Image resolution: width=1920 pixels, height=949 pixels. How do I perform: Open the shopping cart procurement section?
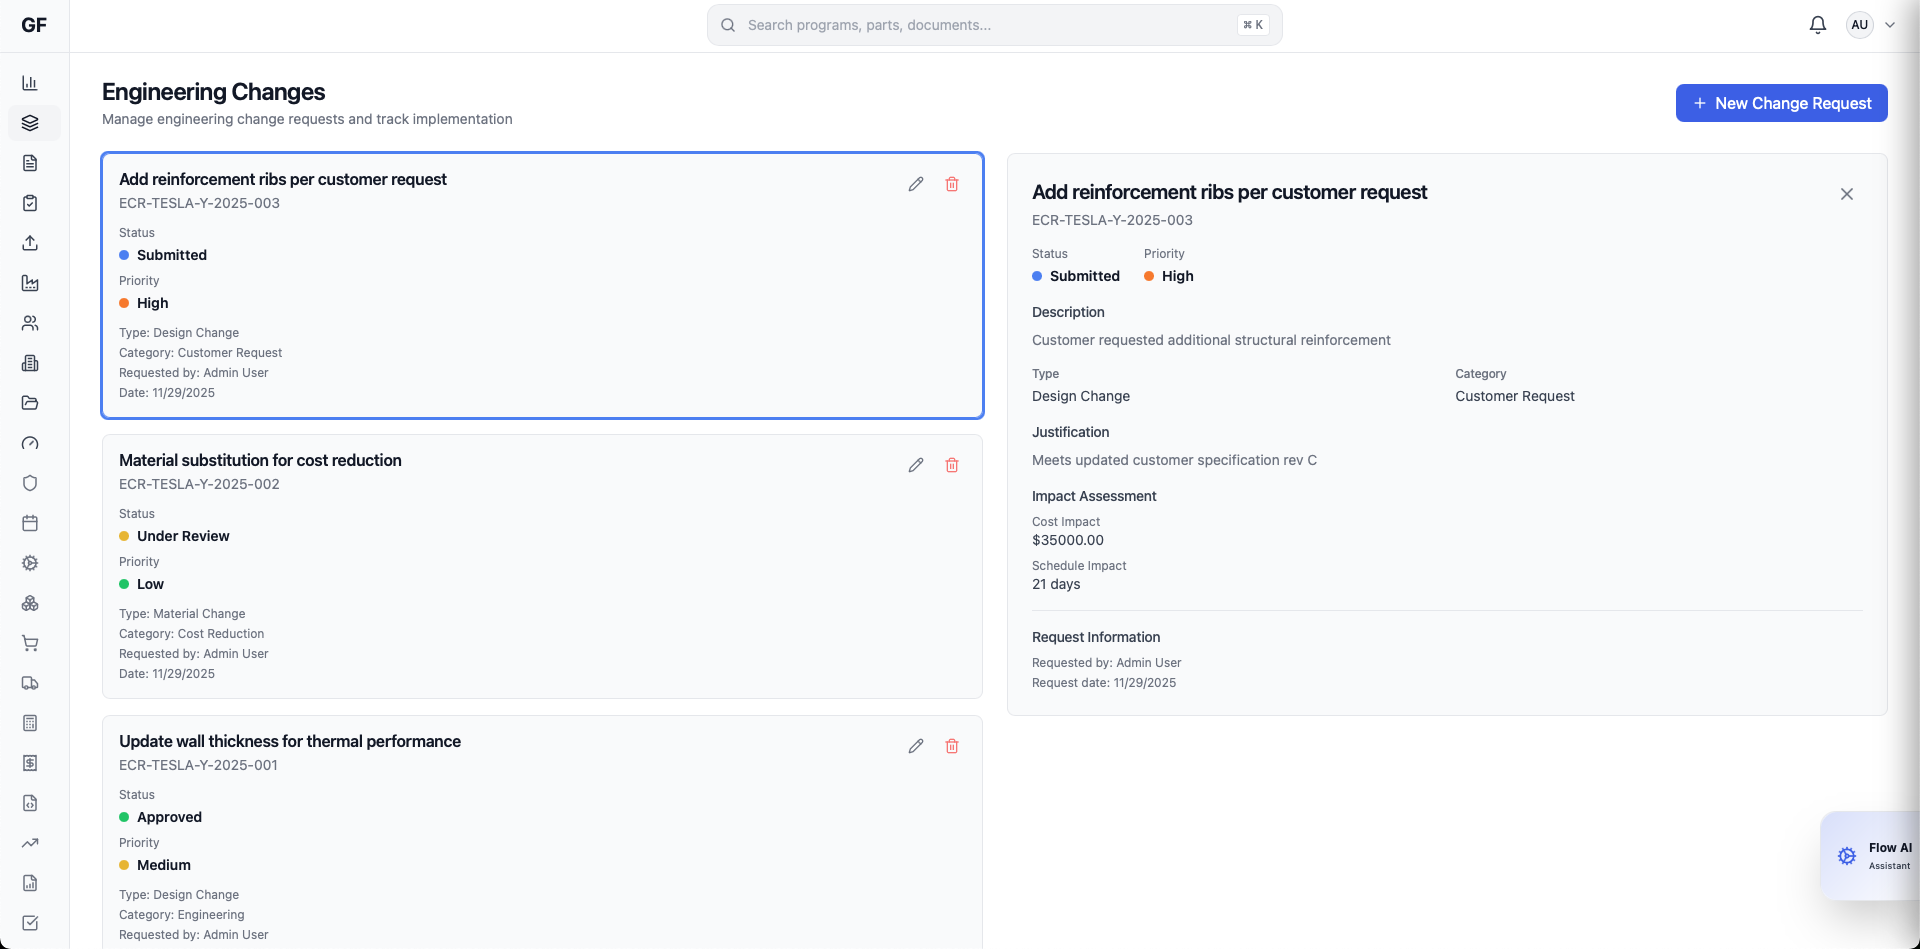(30, 643)
